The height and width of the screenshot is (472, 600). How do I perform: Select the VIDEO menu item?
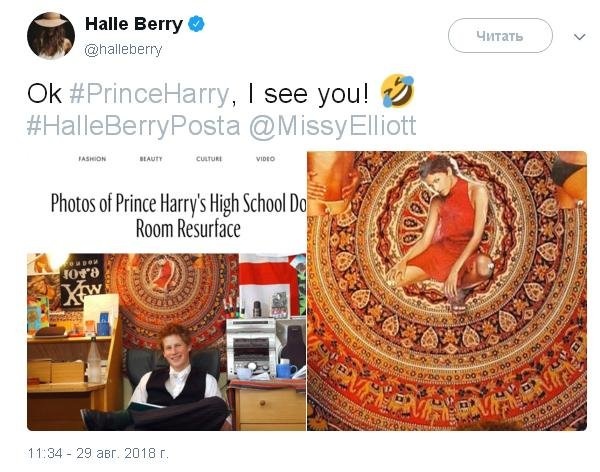(266, 159)
